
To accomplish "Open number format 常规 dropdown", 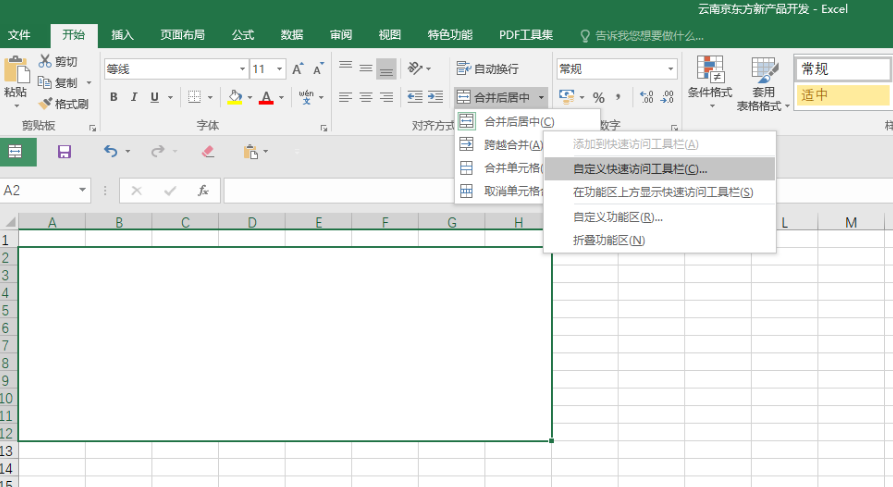I will (671, 69).
